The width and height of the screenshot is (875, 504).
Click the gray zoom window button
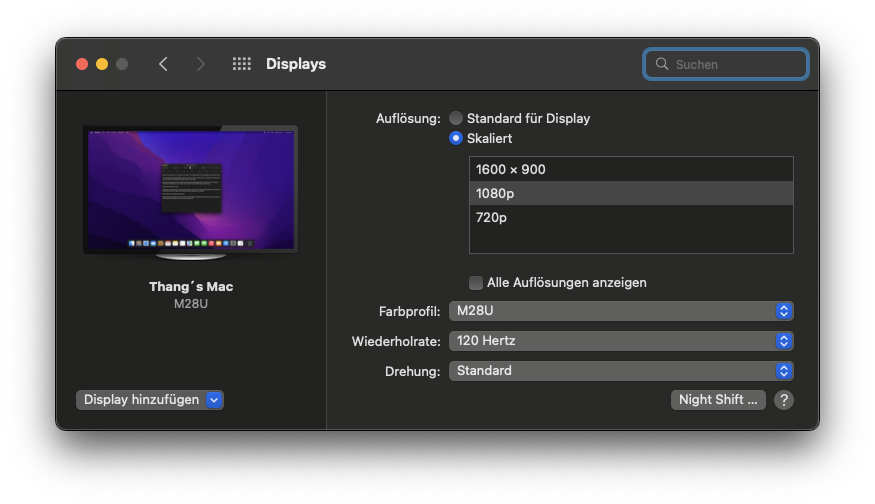(122, 64)
